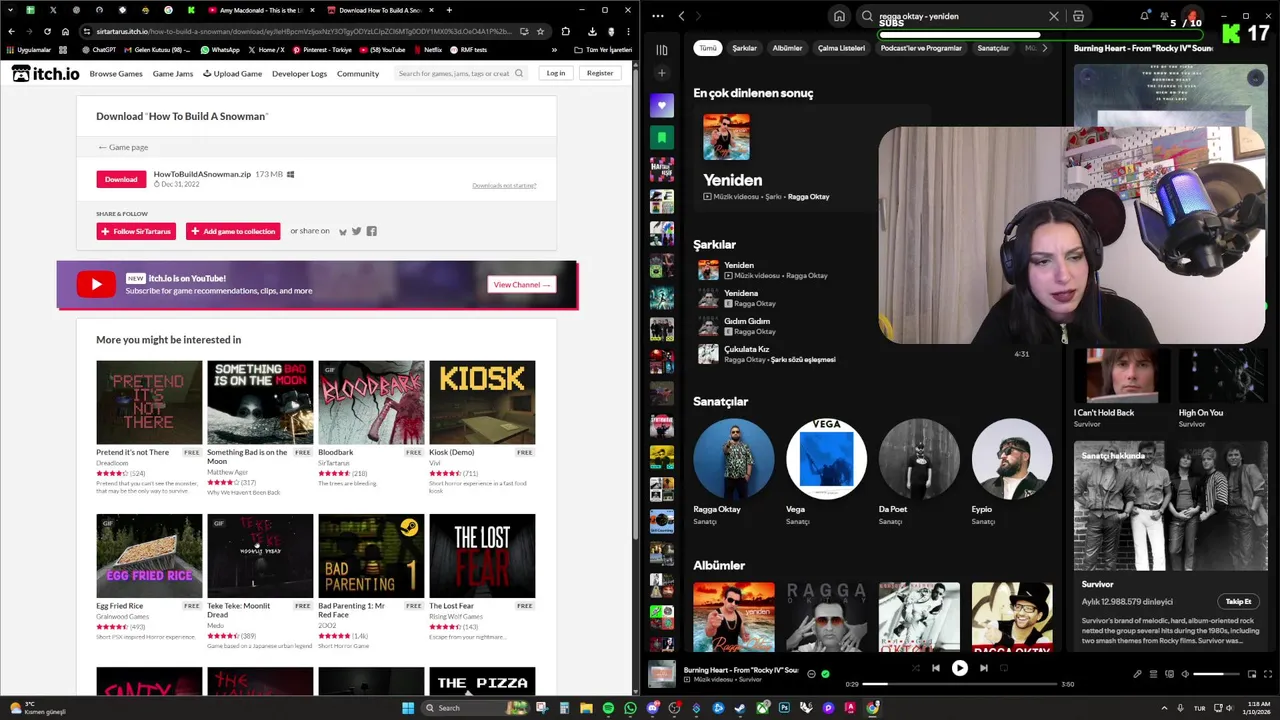
Task: Open the Bloodbark game thumbnail
Action: [x=371, y=402]
